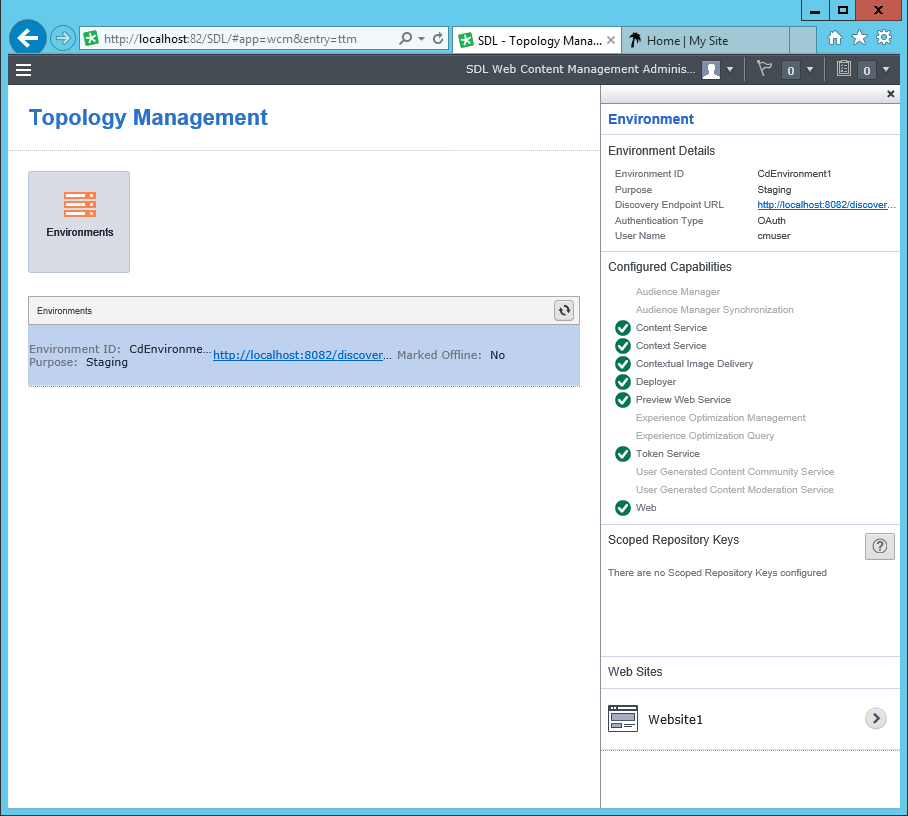Image resolution: width=908 pixels, height=816 pixels.
Task: Open the hamburger navigation menu
Action: 23,70
